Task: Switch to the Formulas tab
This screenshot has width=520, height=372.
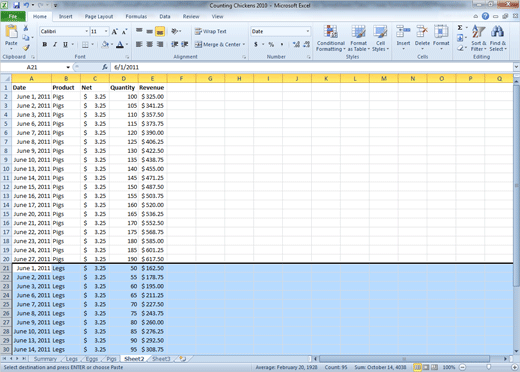Action: pos(136,16)
